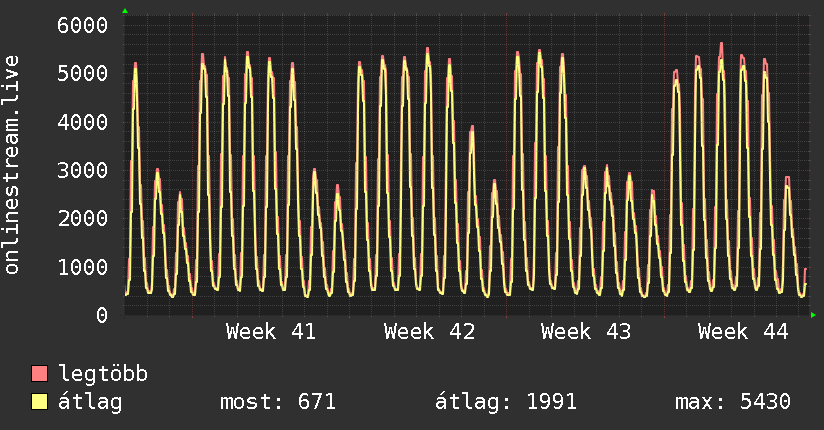This screenshot has width=824, height=430.
Task: Click the pink legtöbb legend swatch
Action: coord(39,373)
